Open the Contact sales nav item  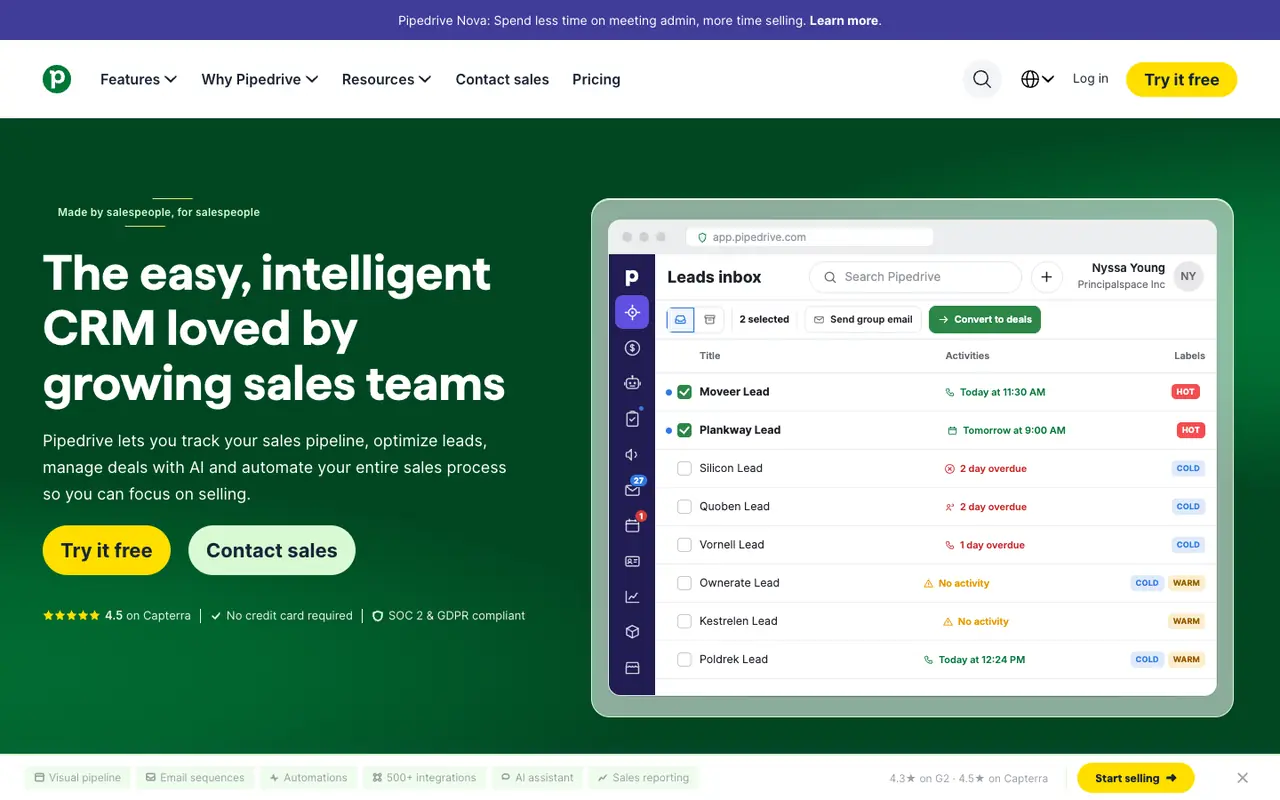(502, 79)
